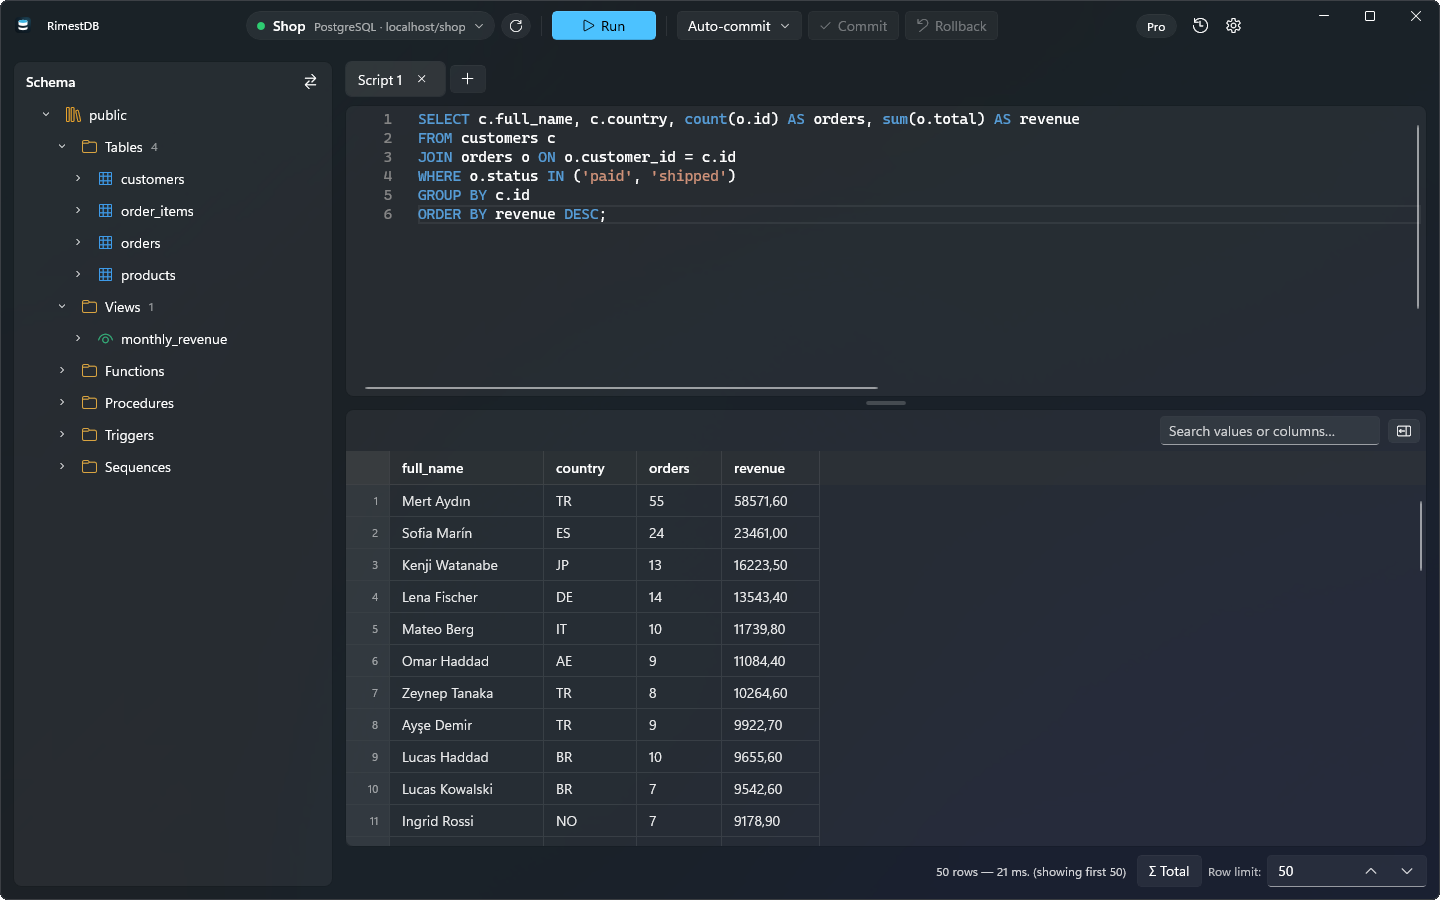This screenshot has height=900, width=1440.
Task: Click the customers table icon
Action: pyautogui.click(x=105, y=179)
